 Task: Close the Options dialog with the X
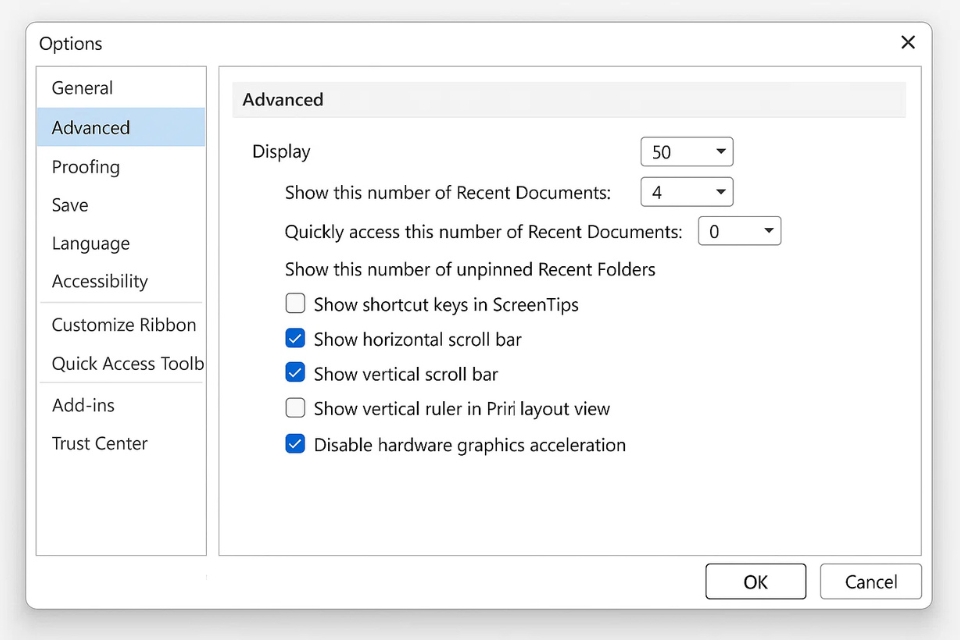tap(907, 42)
